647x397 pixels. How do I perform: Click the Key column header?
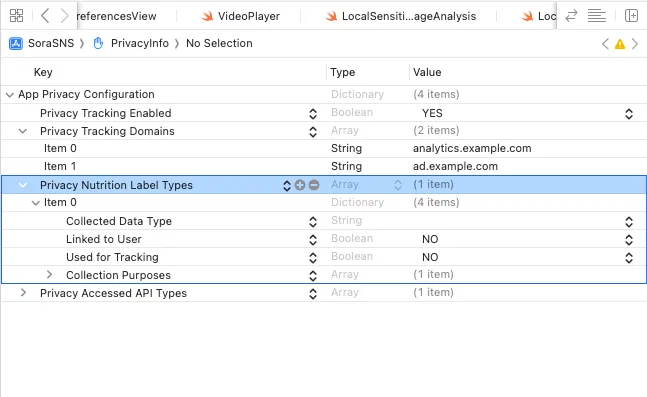(43, 72)
